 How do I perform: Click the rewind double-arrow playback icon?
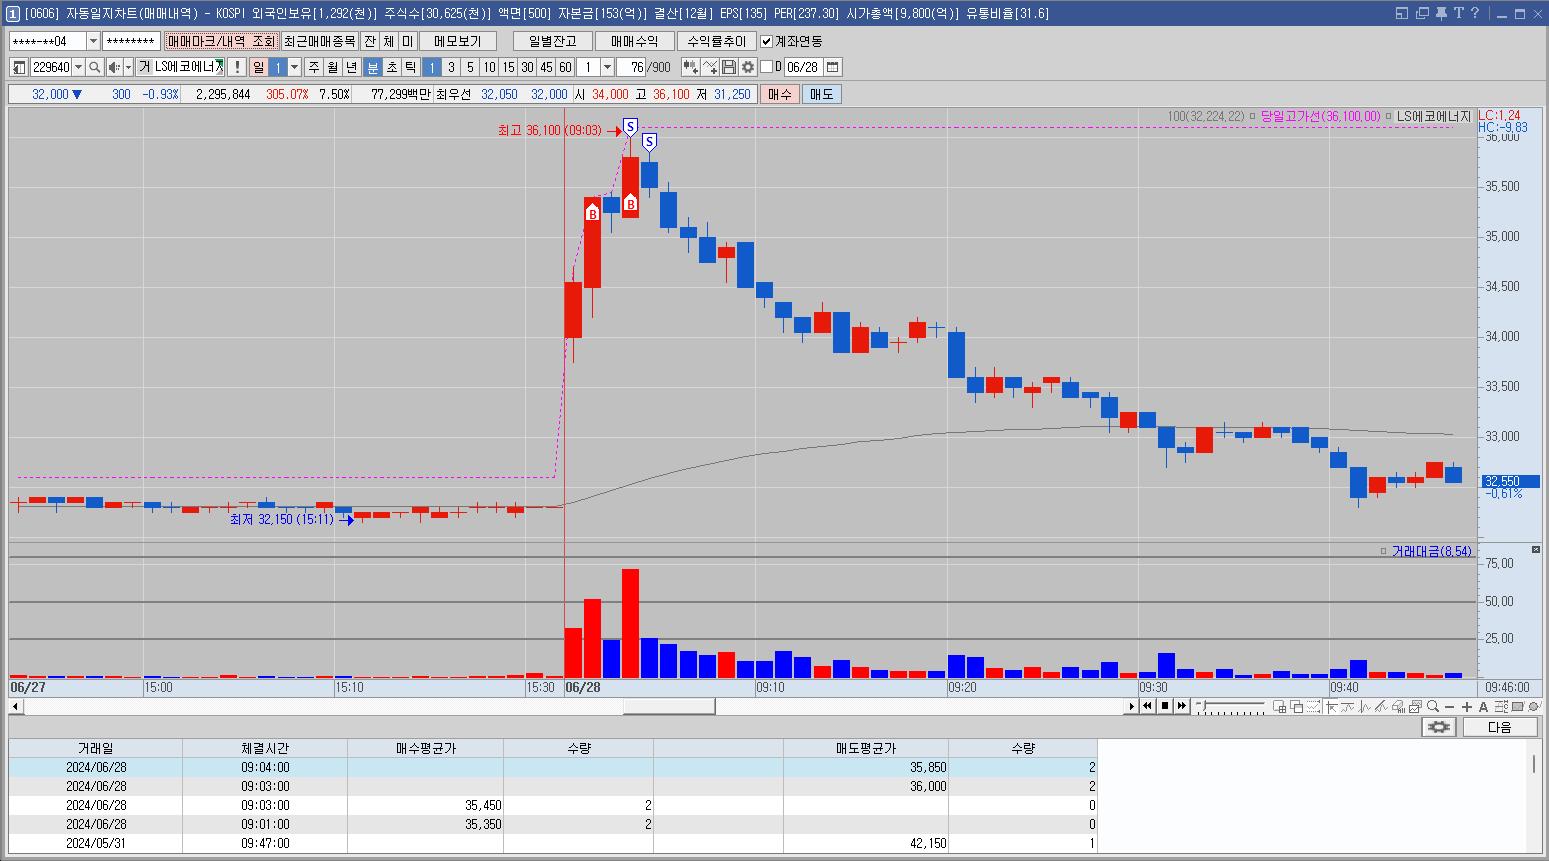point(1147,706)
